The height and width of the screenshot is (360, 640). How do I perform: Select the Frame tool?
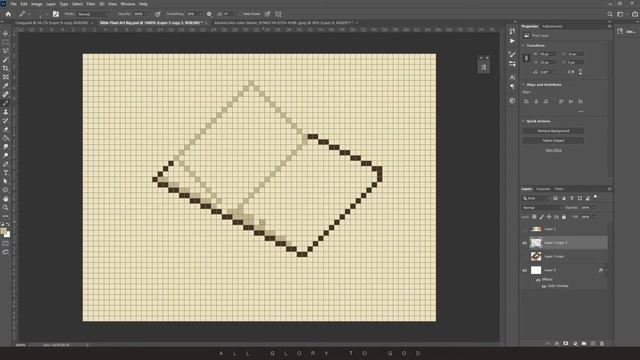click(6, 77)
